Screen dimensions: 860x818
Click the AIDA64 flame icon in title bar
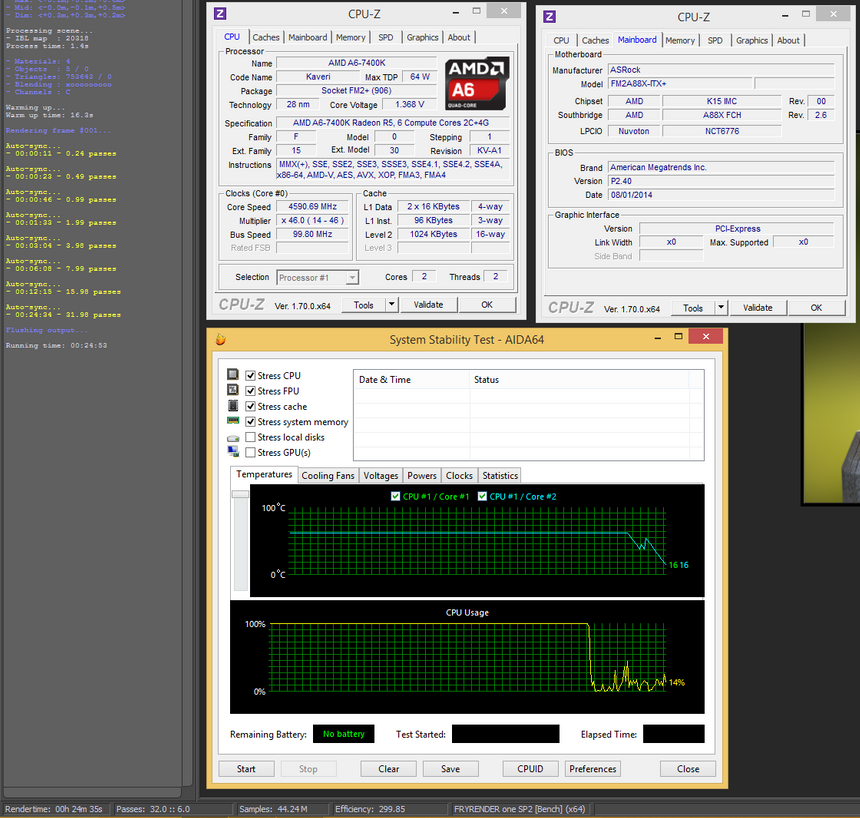(x=220, y=339)
